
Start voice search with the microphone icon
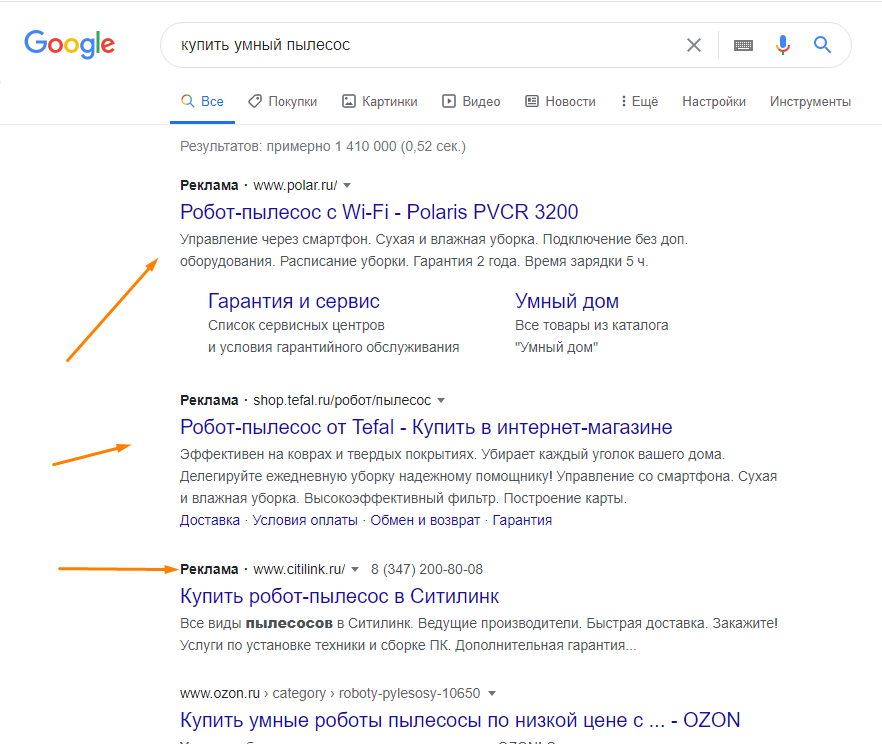pos(782,44)
